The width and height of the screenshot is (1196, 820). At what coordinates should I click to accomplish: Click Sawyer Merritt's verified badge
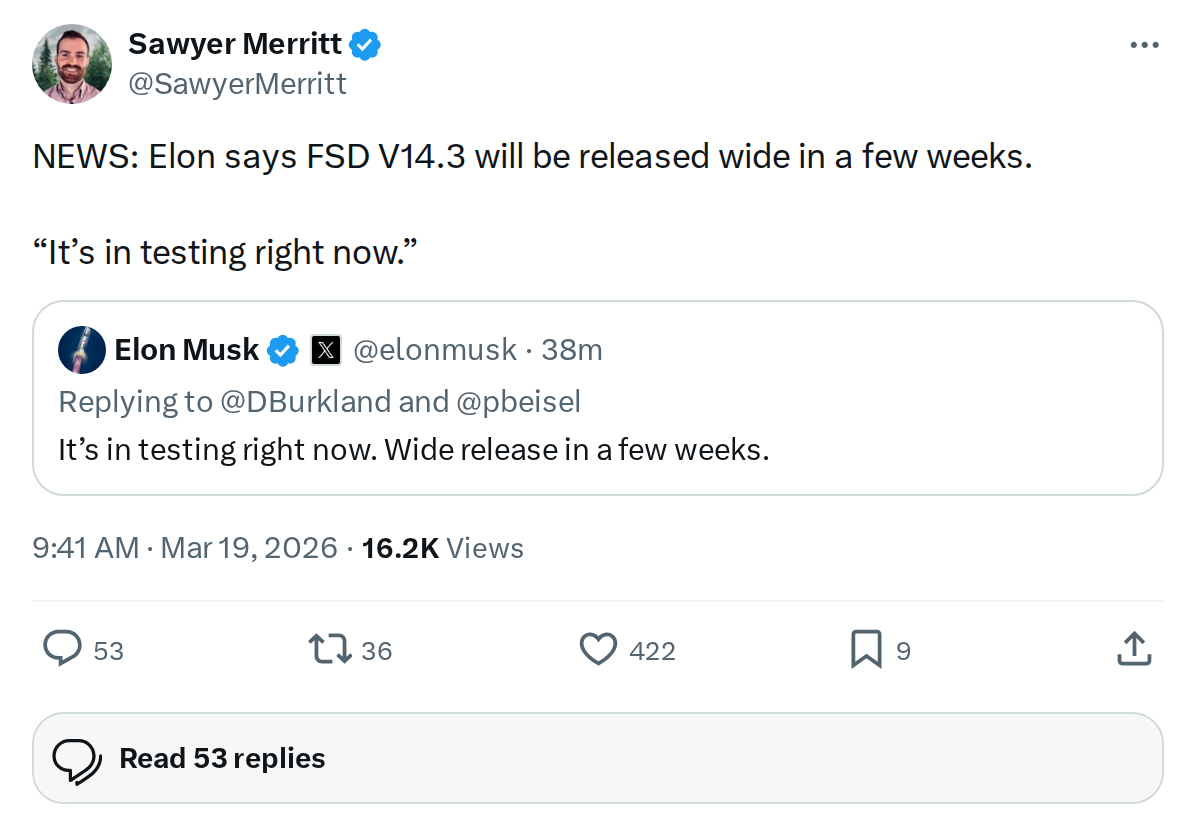point(365,43)
